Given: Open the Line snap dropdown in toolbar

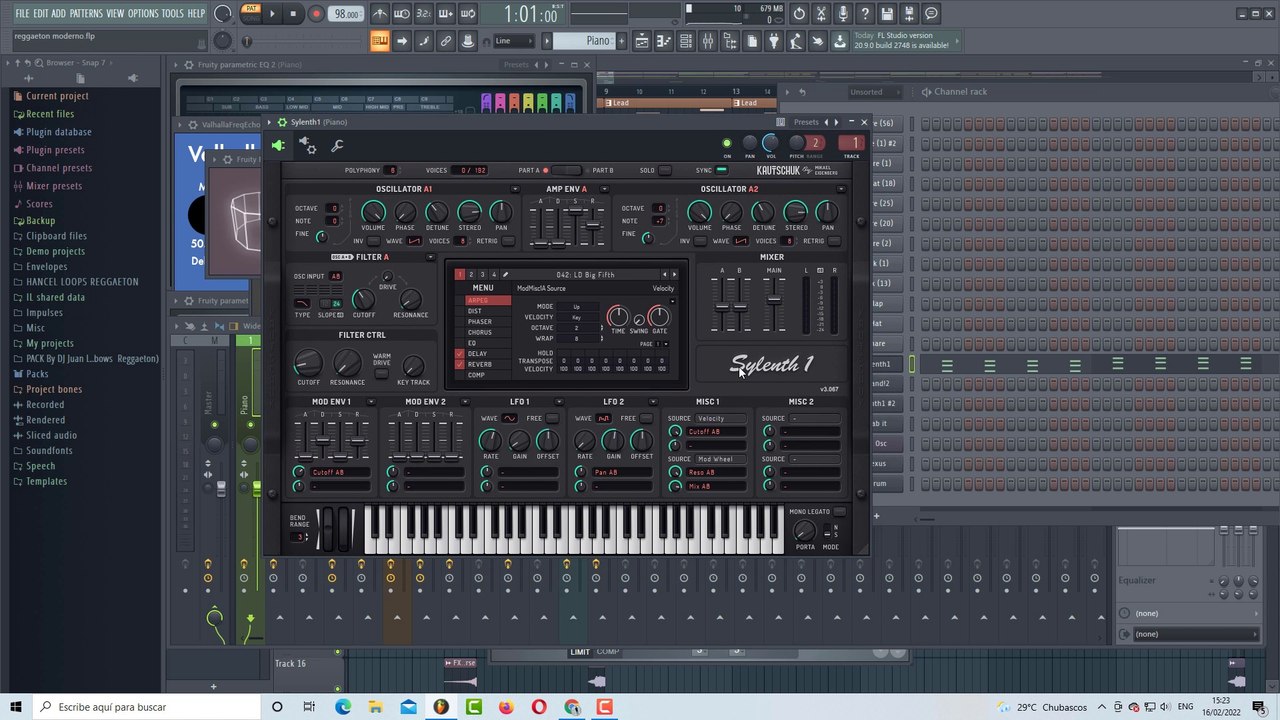Looking at the screenshot, I should pos(514,41).
